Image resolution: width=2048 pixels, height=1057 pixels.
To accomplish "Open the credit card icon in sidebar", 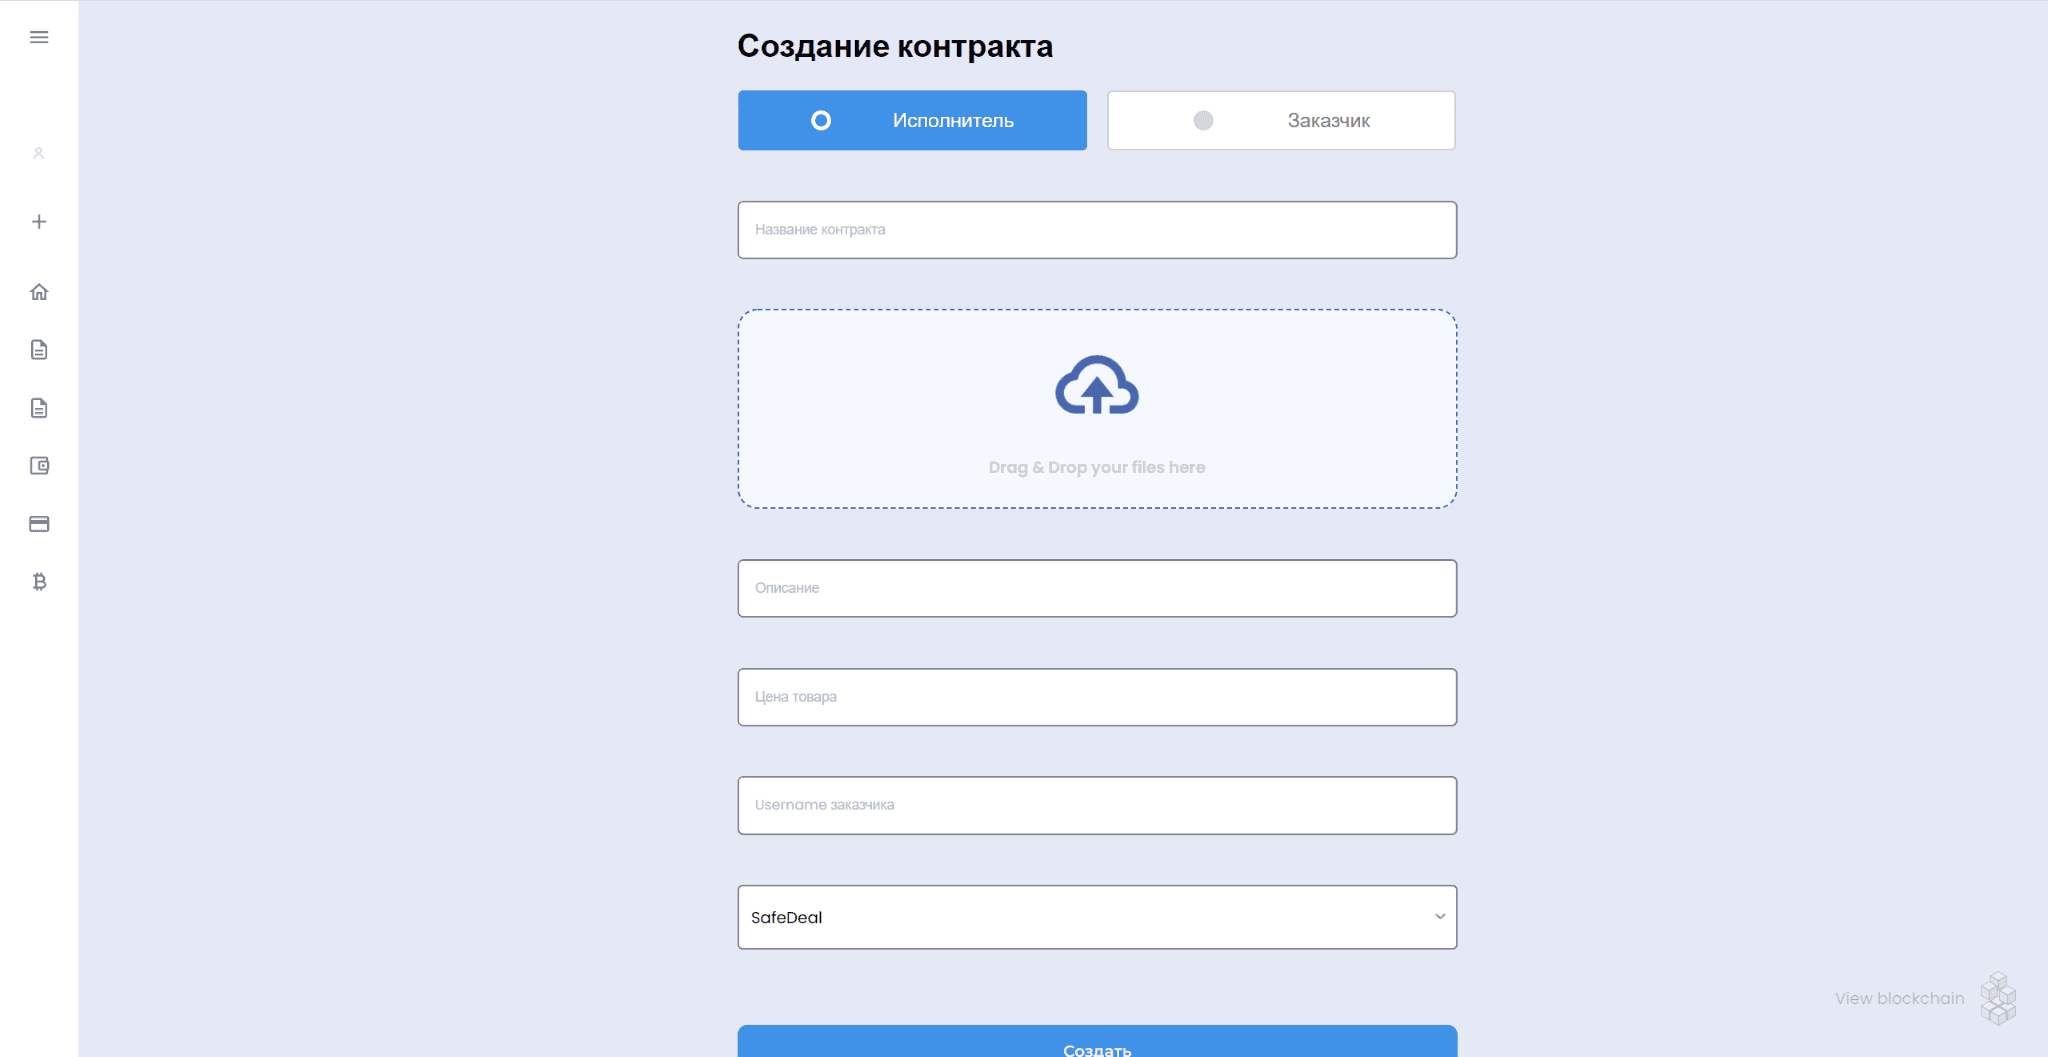I will tap(39, 524).
